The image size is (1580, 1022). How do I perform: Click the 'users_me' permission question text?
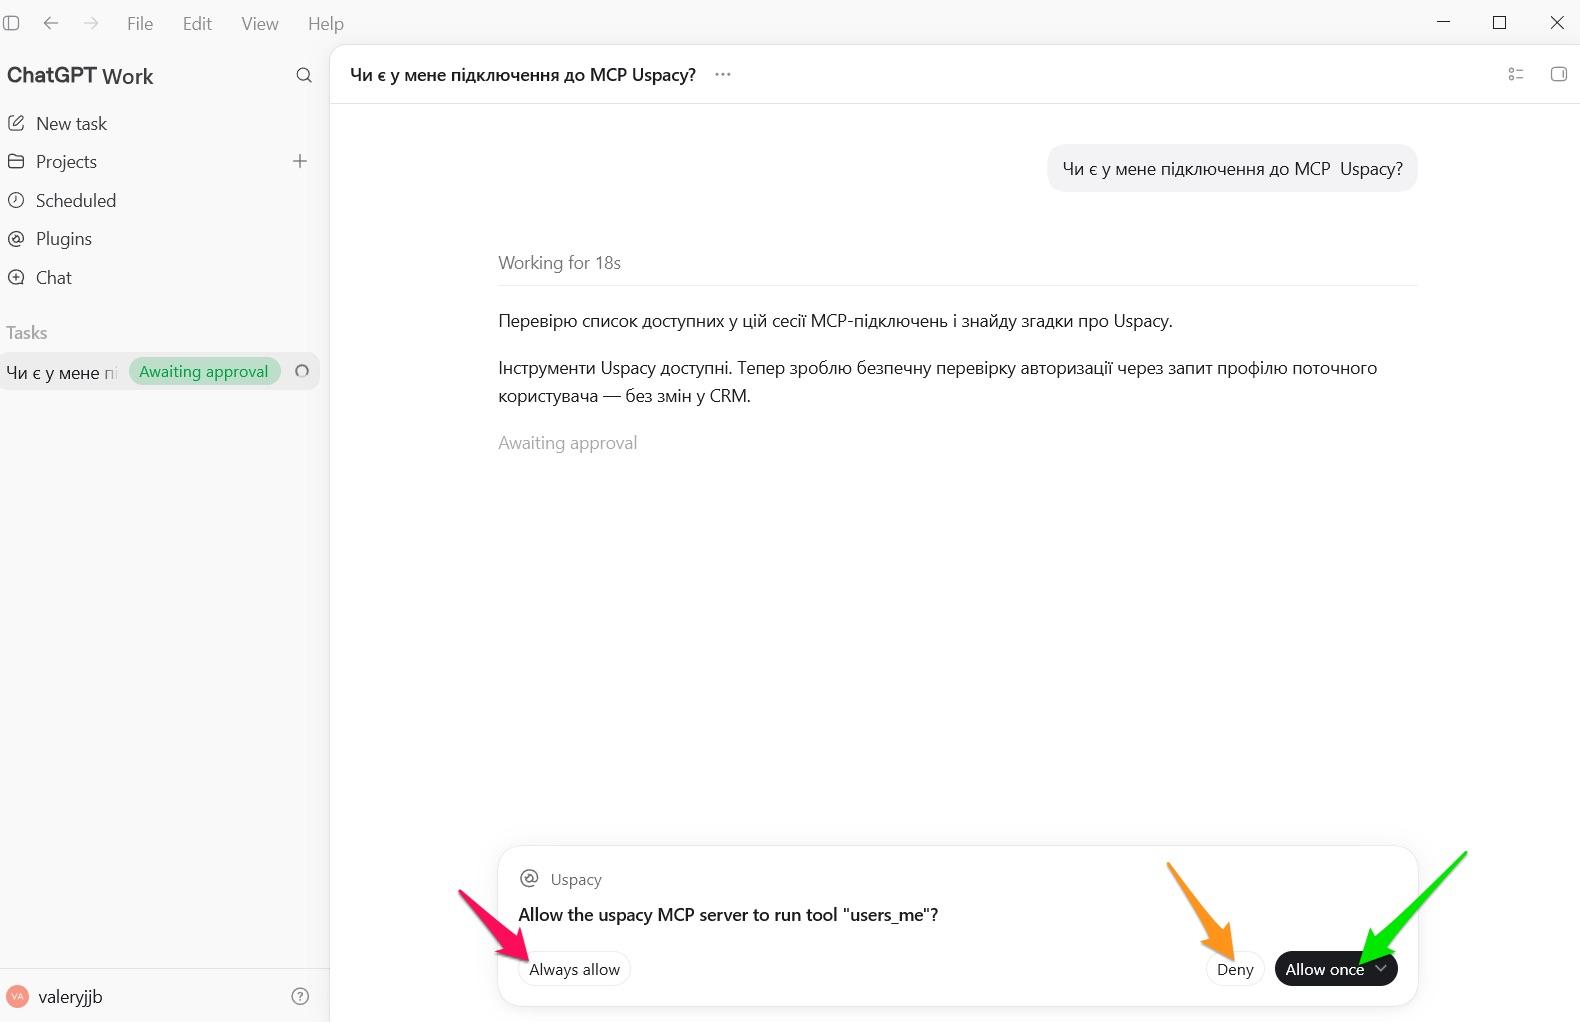[x=728, y=915]
